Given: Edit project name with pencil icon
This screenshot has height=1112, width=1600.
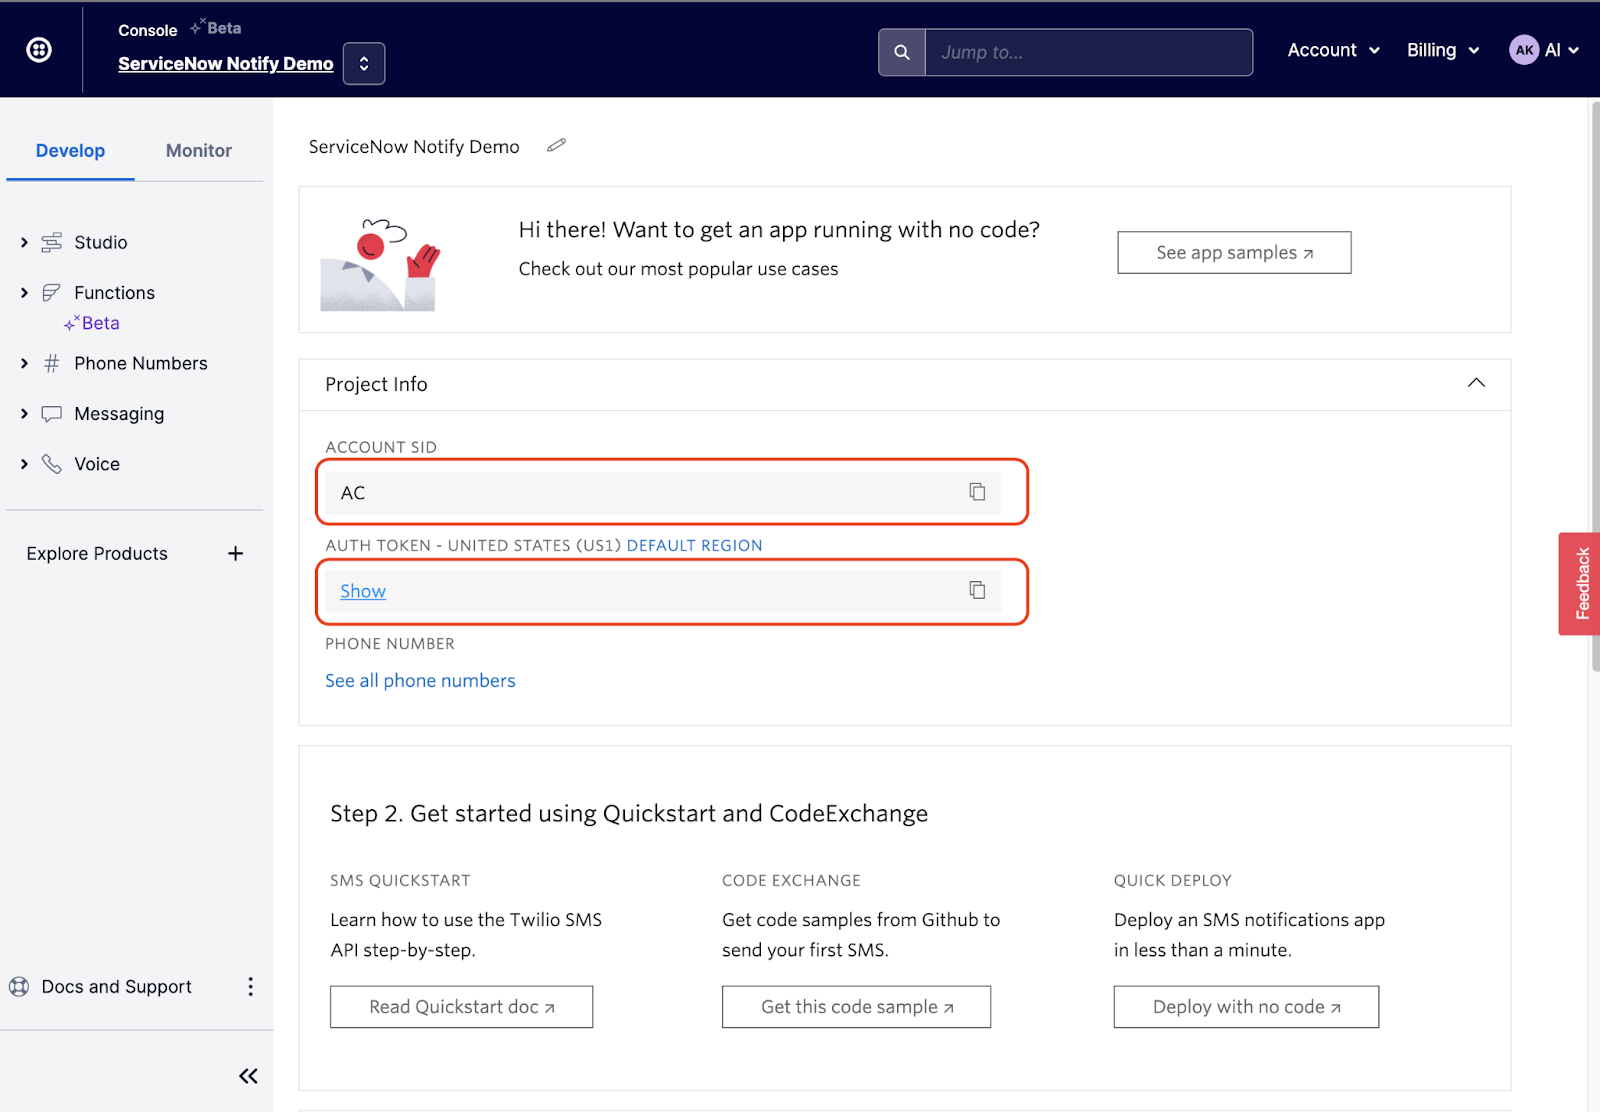Looking at the screenshot, I should 556,146.
